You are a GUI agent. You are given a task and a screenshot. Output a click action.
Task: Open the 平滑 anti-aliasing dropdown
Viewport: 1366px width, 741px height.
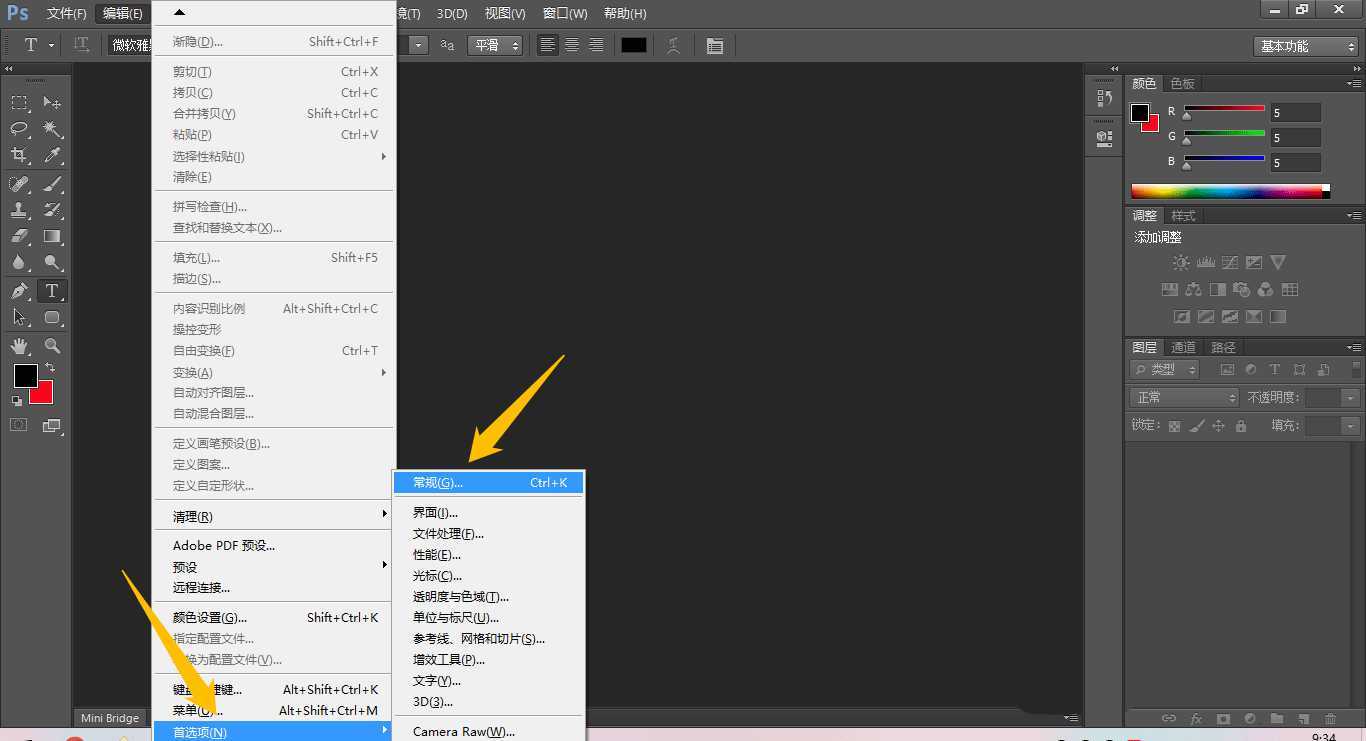[496, 45]
